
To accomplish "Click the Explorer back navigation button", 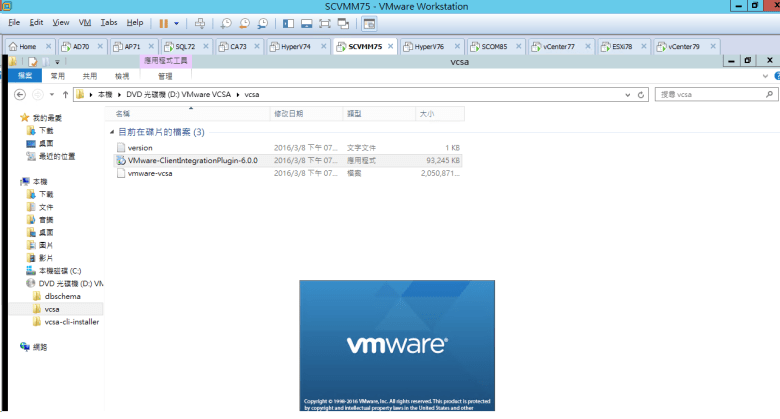I will (22, 94).
